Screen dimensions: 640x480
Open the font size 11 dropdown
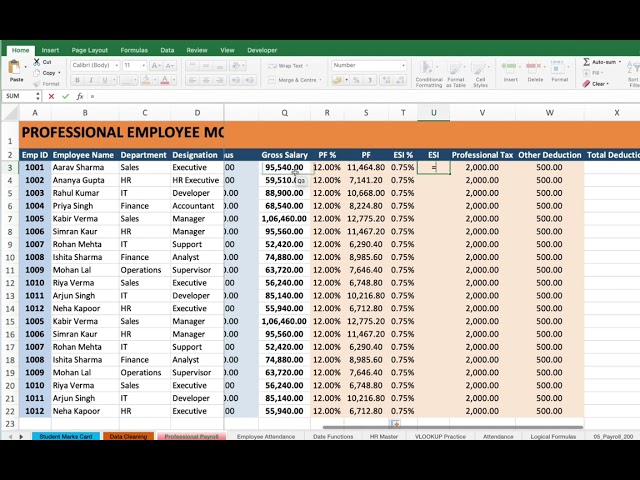pos(143,65)
